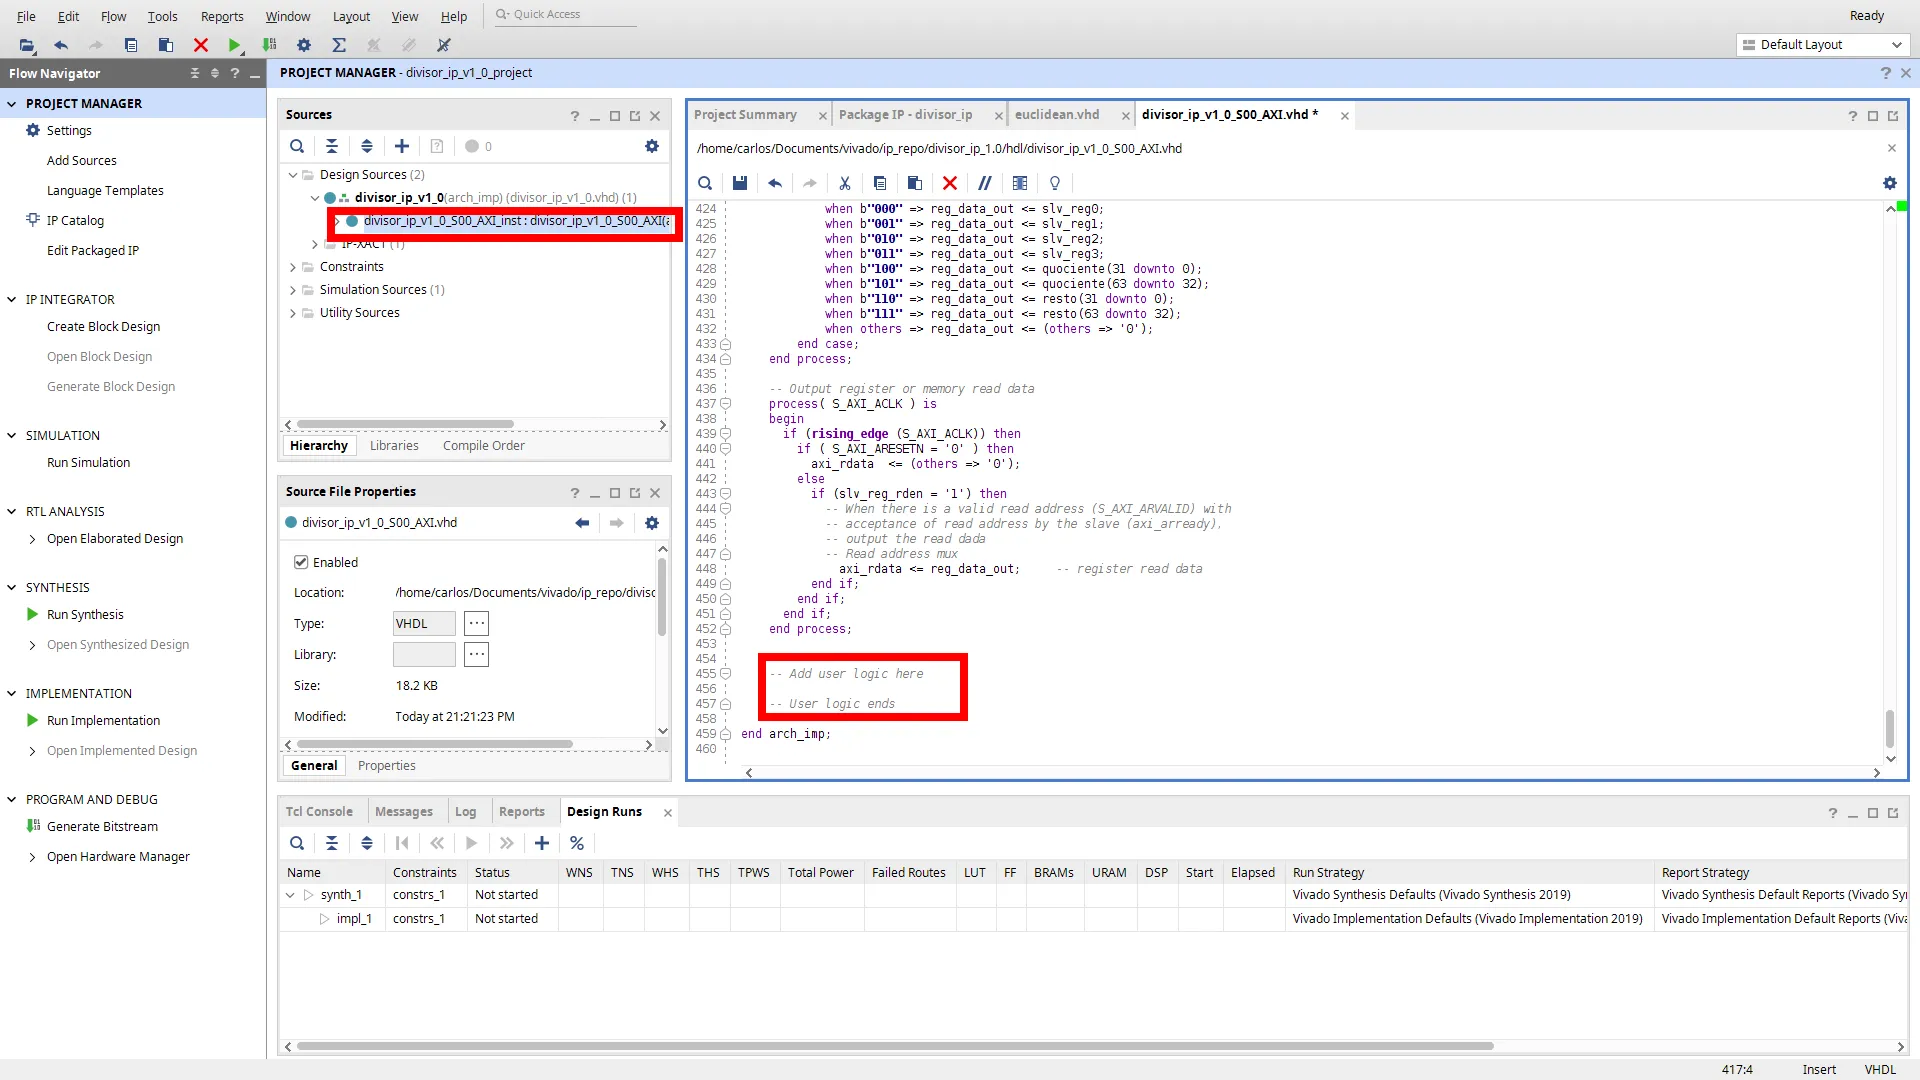
Task: Switch to the euclidean.vhd editor tab
Action: pos(1057,115)
